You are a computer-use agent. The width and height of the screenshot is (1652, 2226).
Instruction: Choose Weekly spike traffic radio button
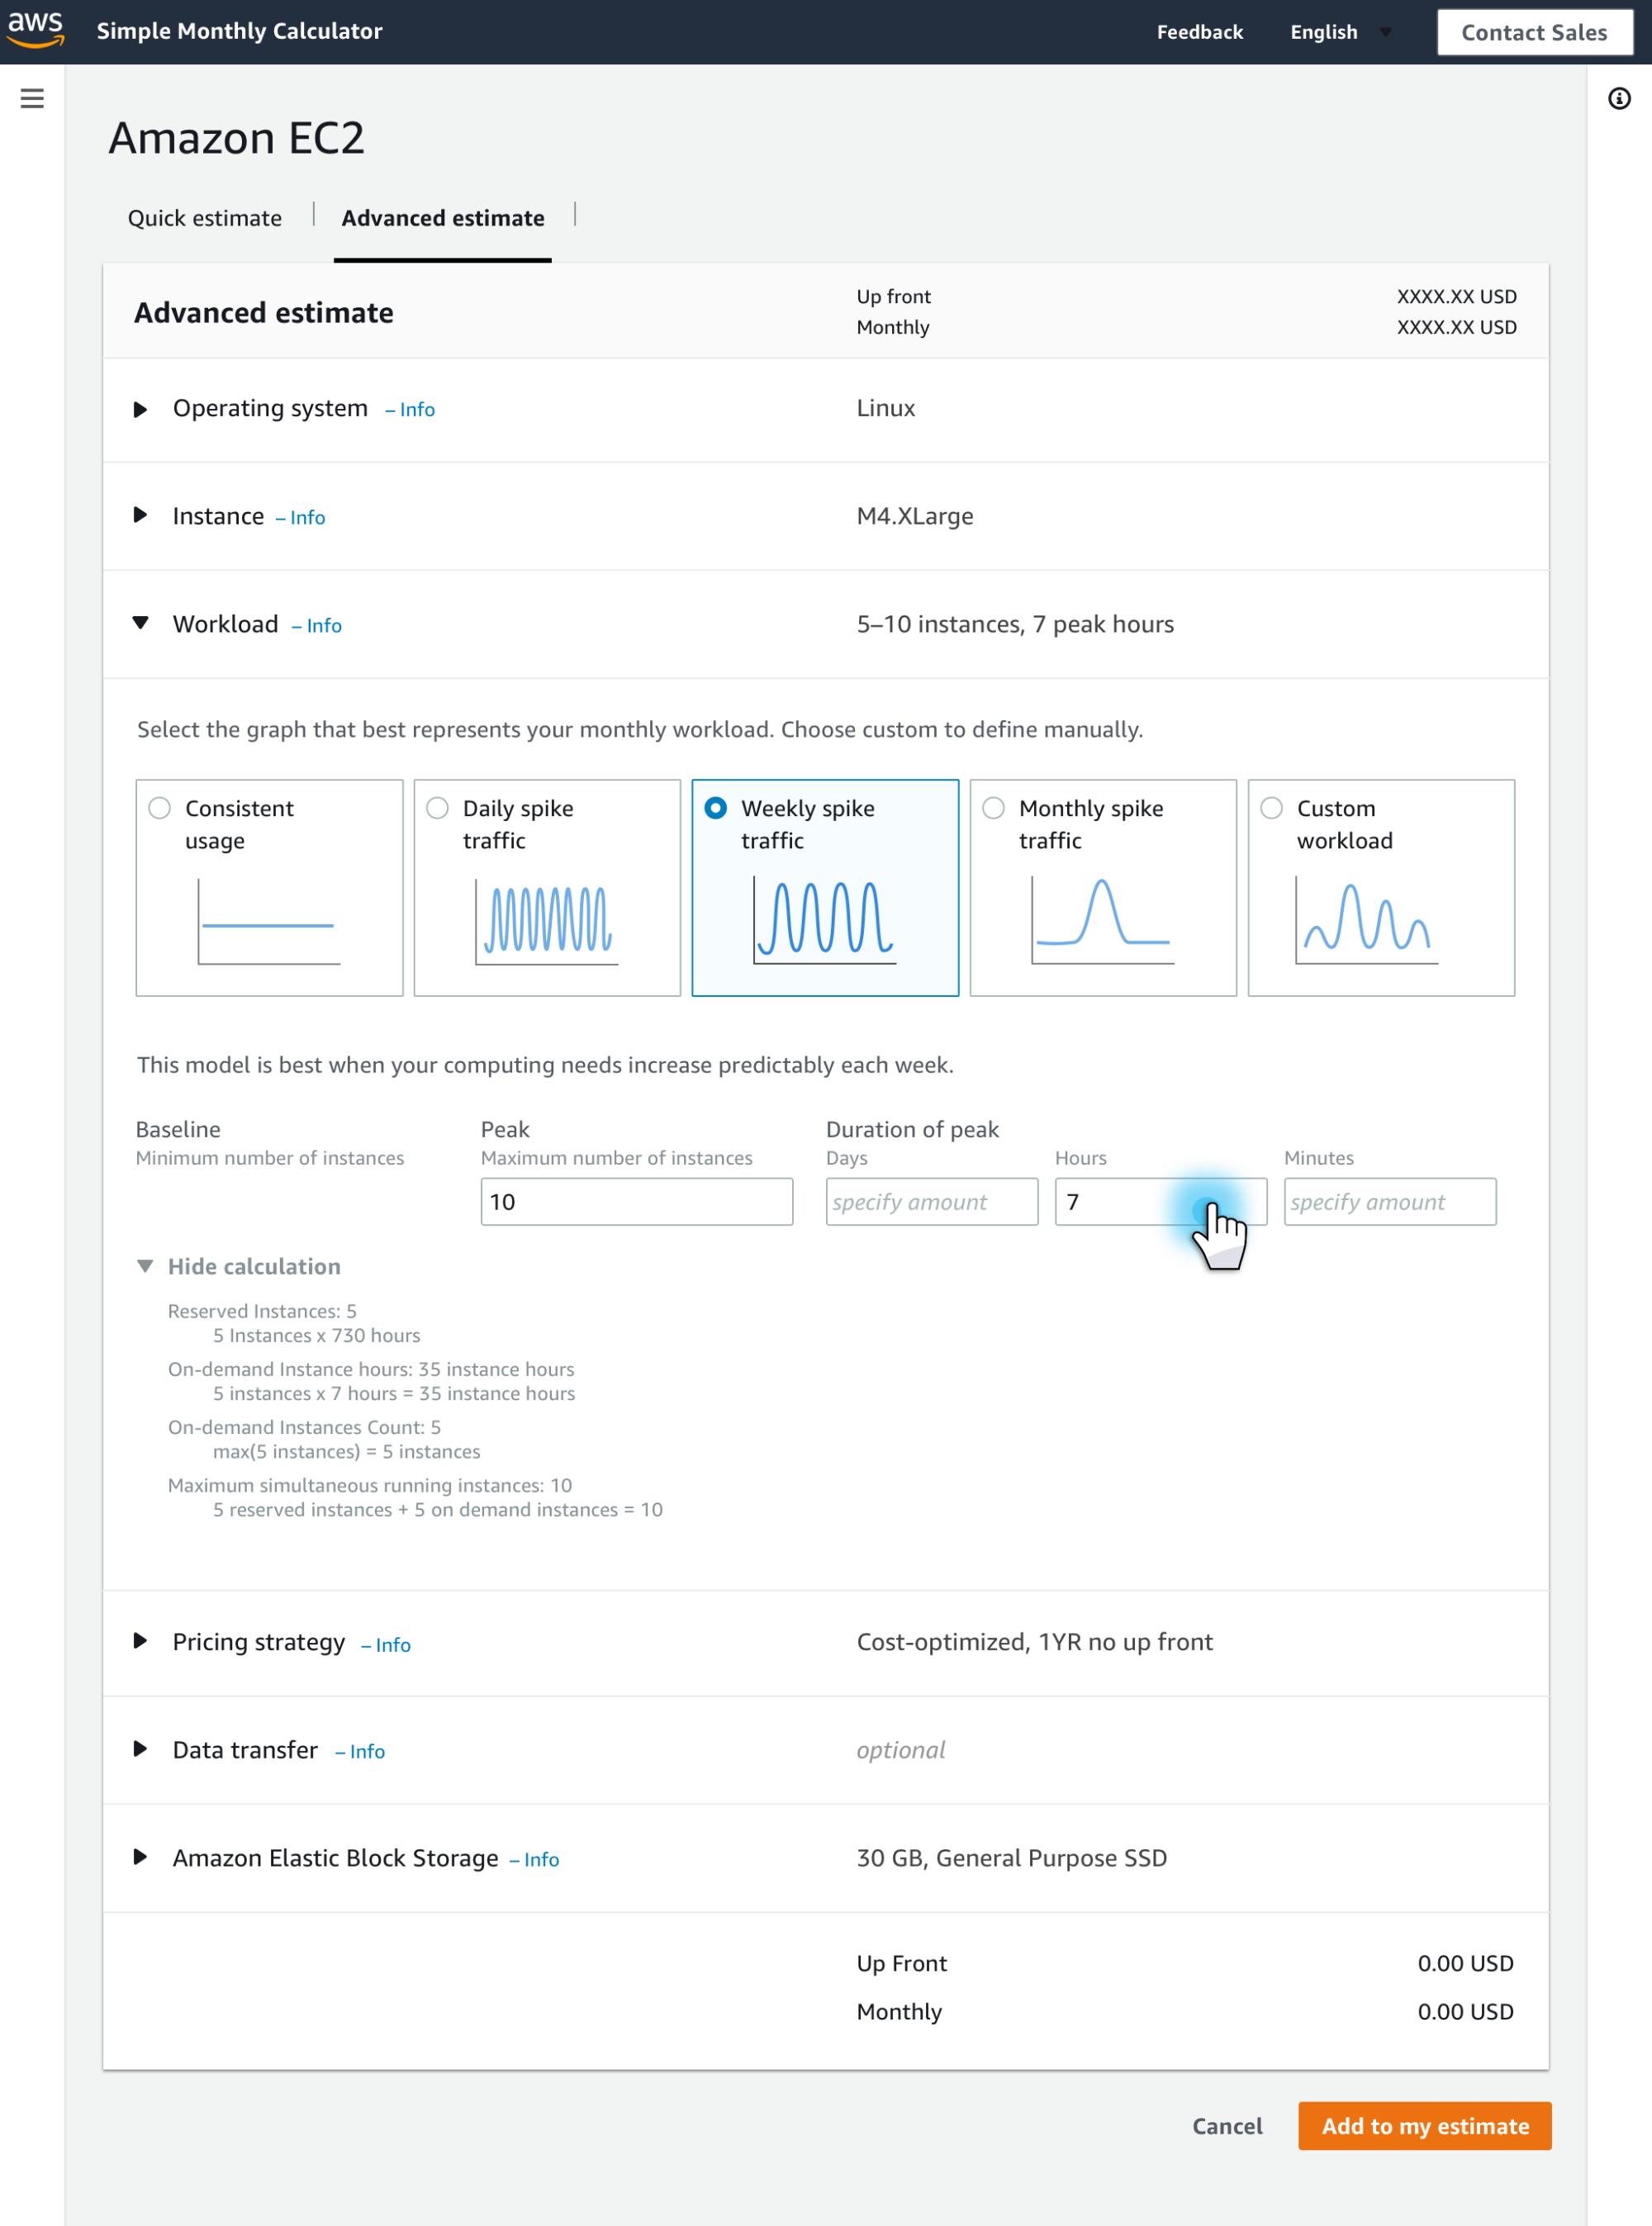click(x=716, y=808)
